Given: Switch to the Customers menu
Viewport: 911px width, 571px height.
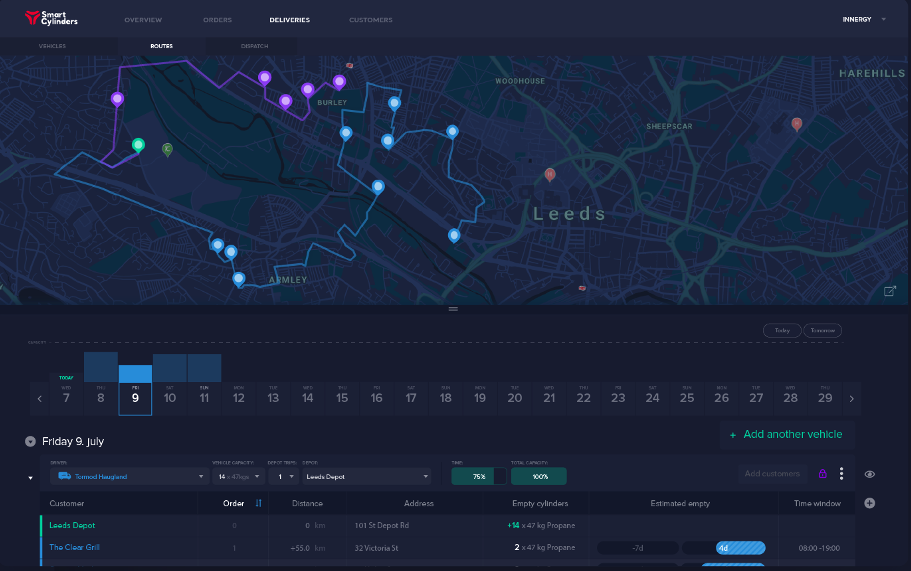Looking at the screenshot, I should [370, 20].
